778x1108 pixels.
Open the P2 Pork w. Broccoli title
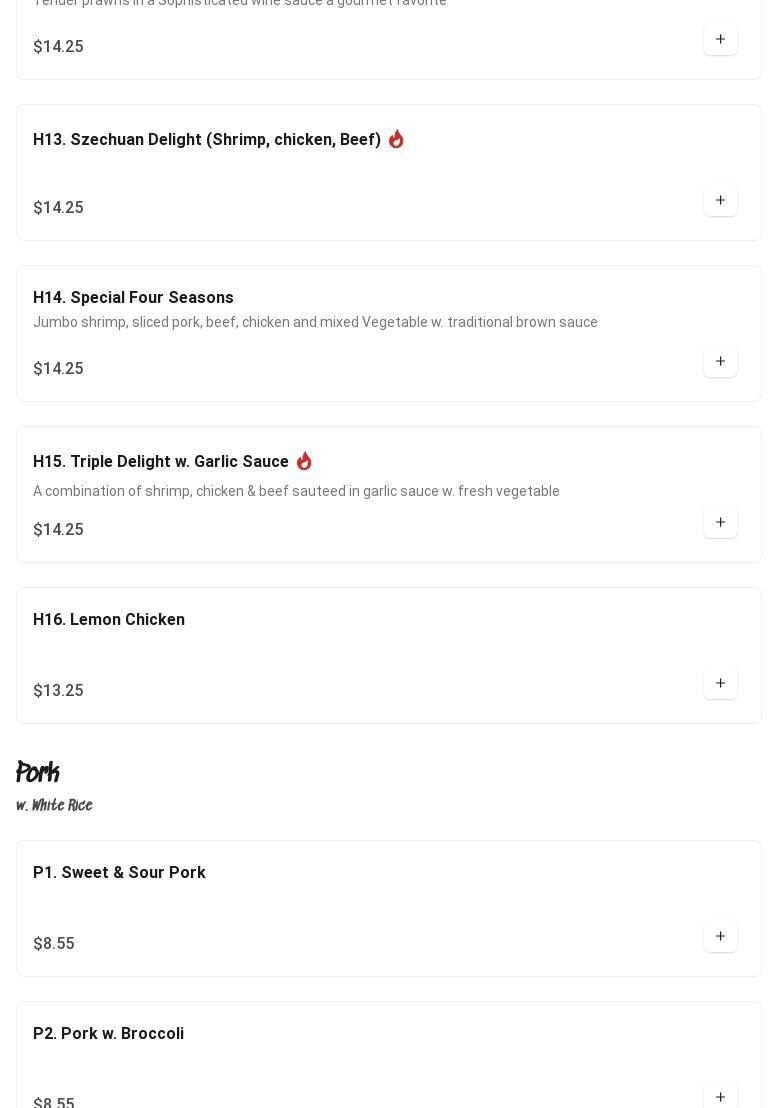(108, 1034)
